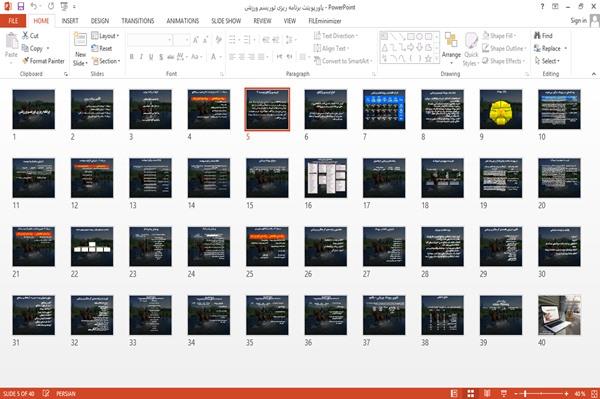Viewport: 600px width, 399px height.
Task: Open the TRANSITIONS ribbon tab
Action: 138,21
